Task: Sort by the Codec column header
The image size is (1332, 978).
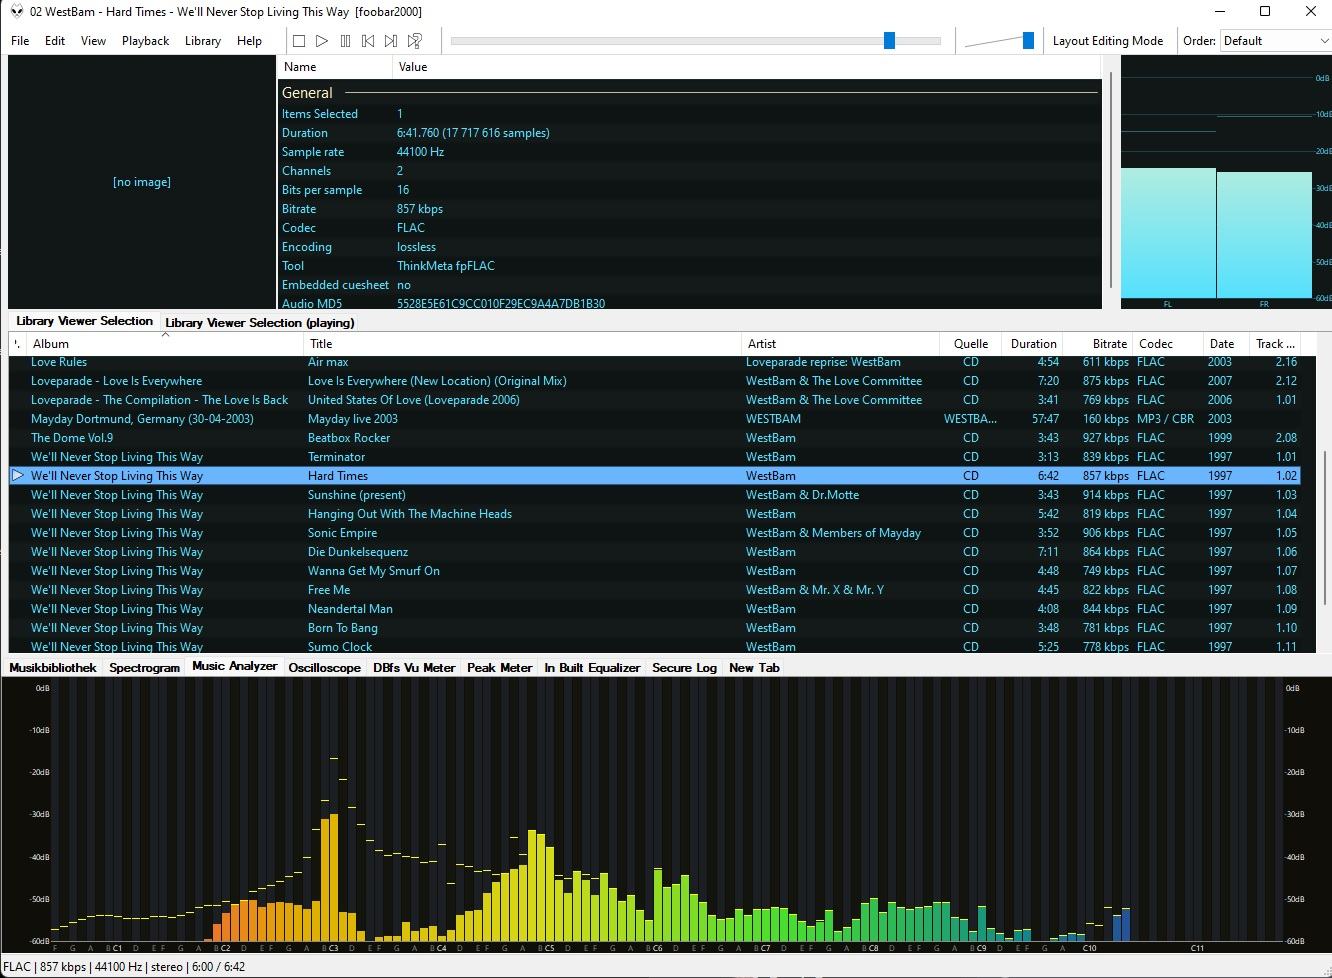Action: click(x=1167, y=344)
